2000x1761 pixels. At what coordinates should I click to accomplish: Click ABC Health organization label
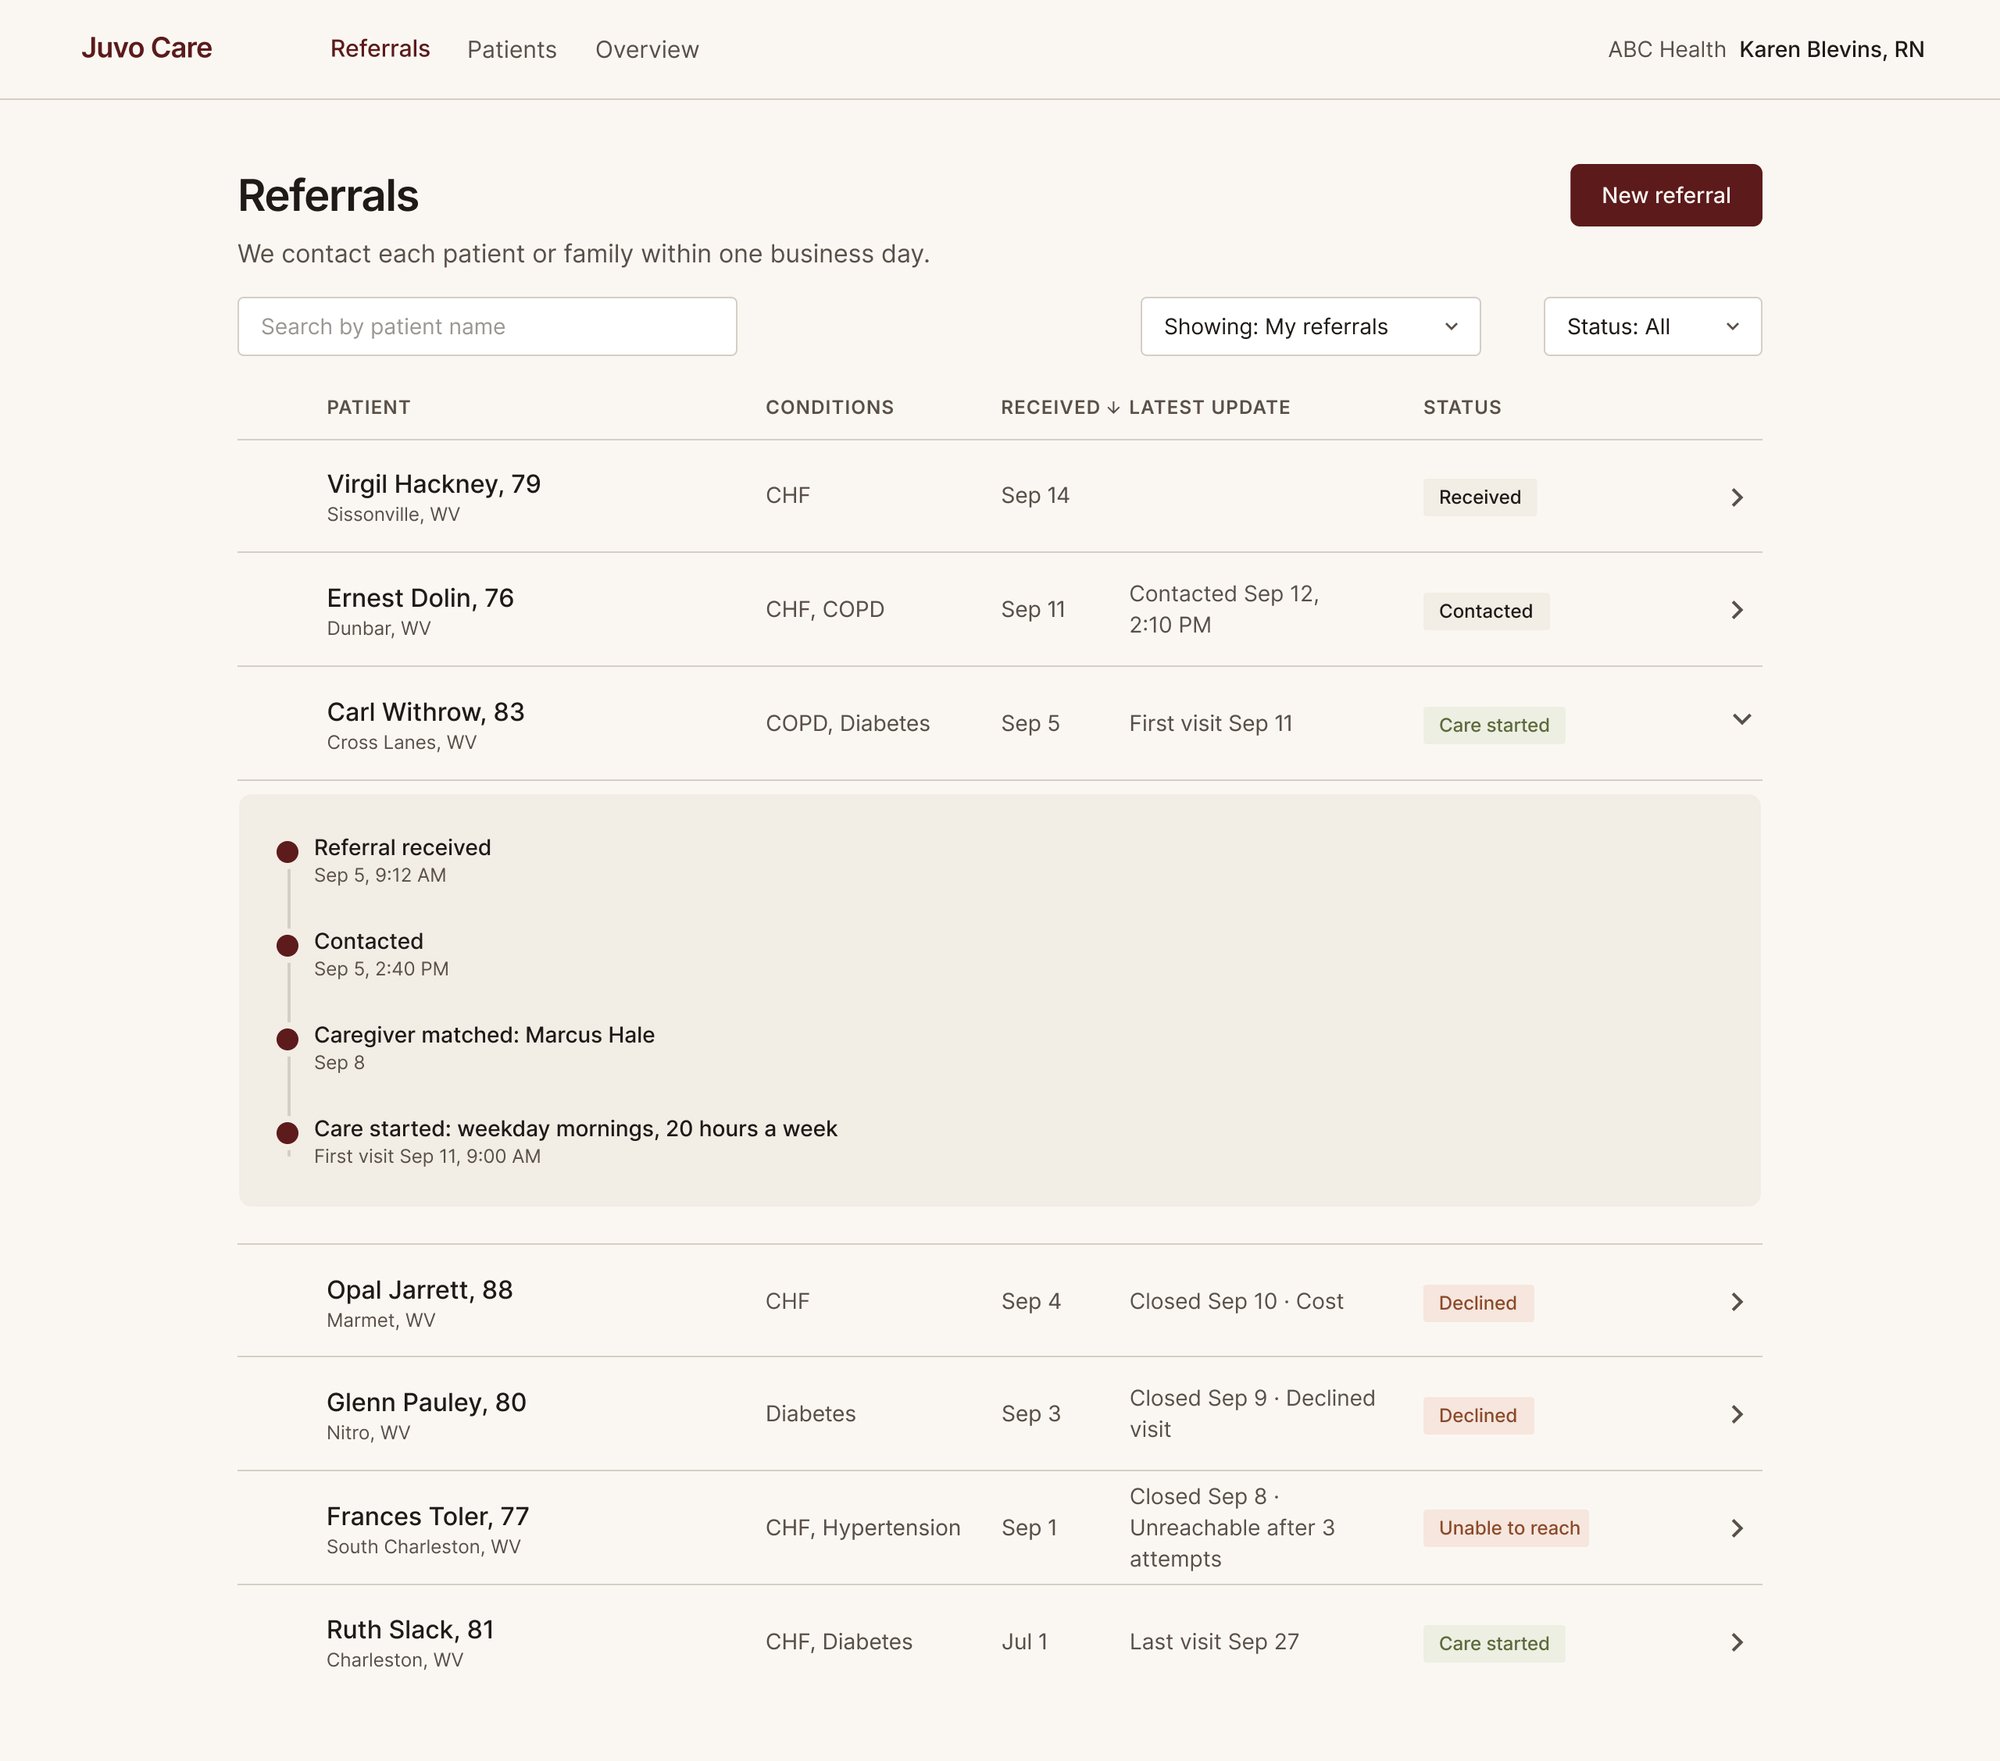coord(1666,49)
